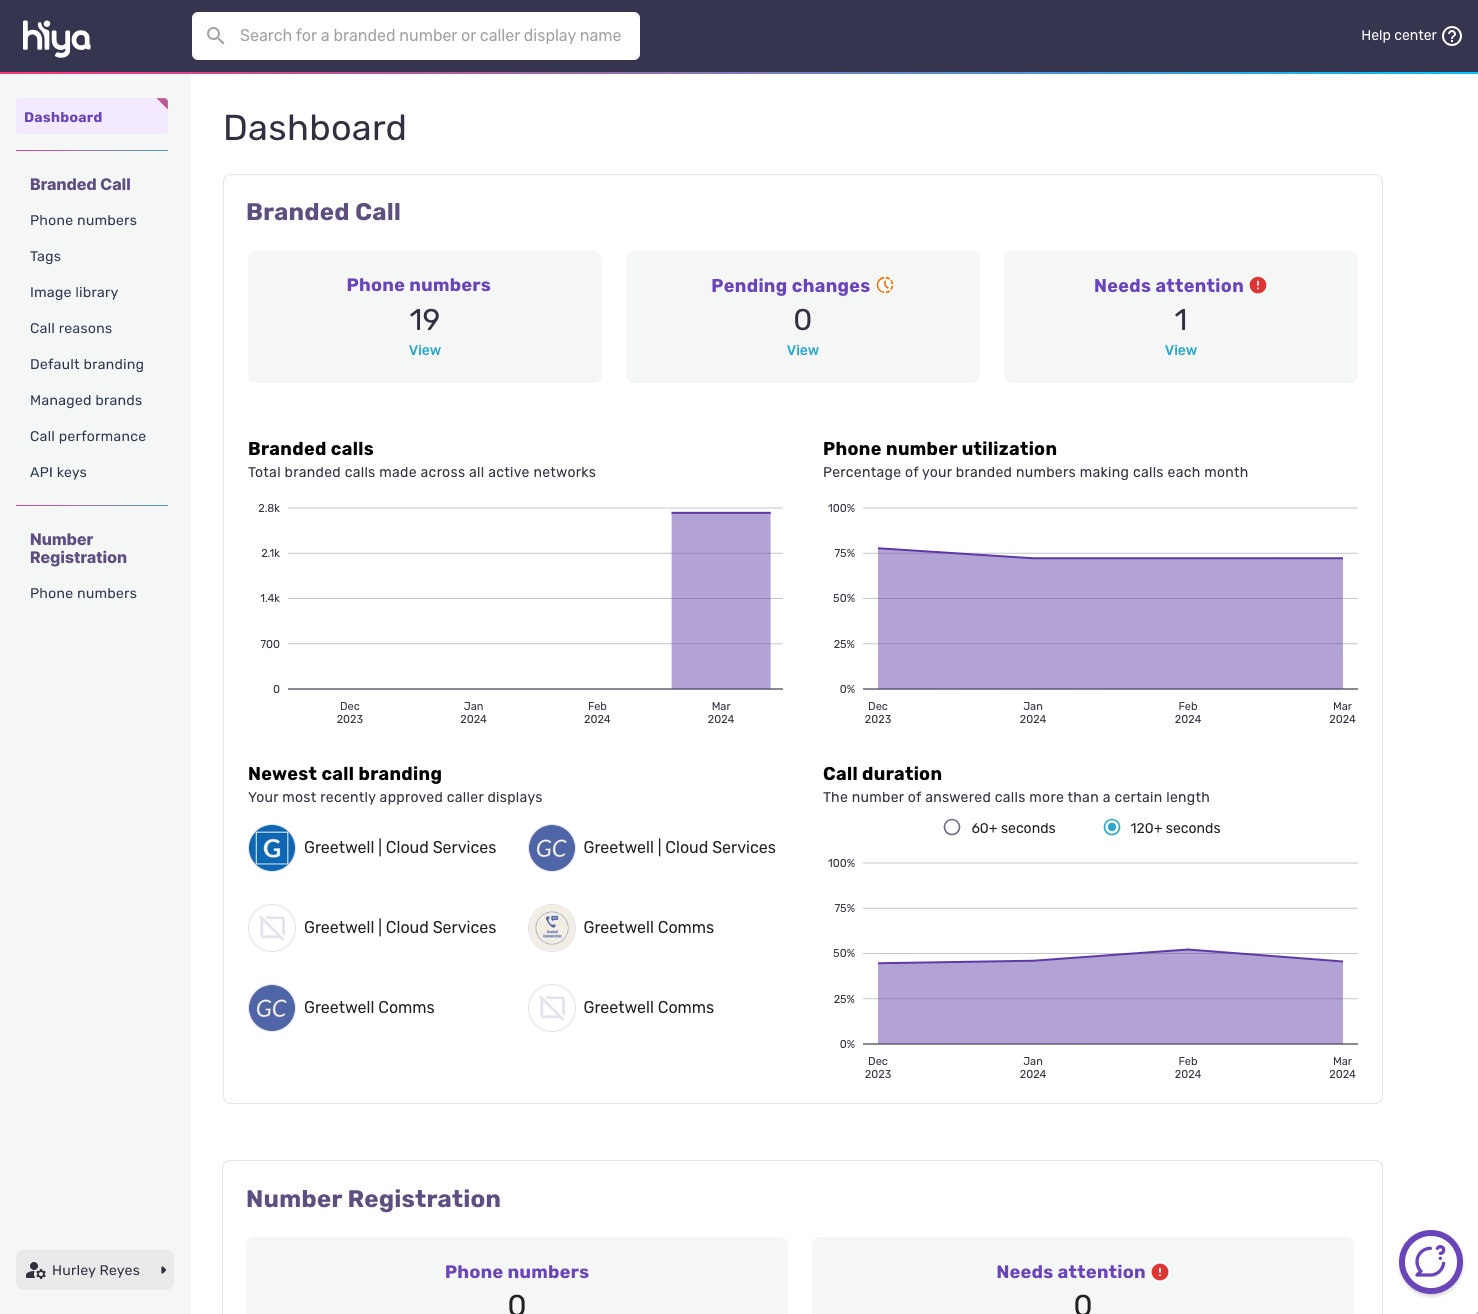Click the user account icon beside Hurley Reyes
This screenshot has width=1478, height=1314.
36,1270
